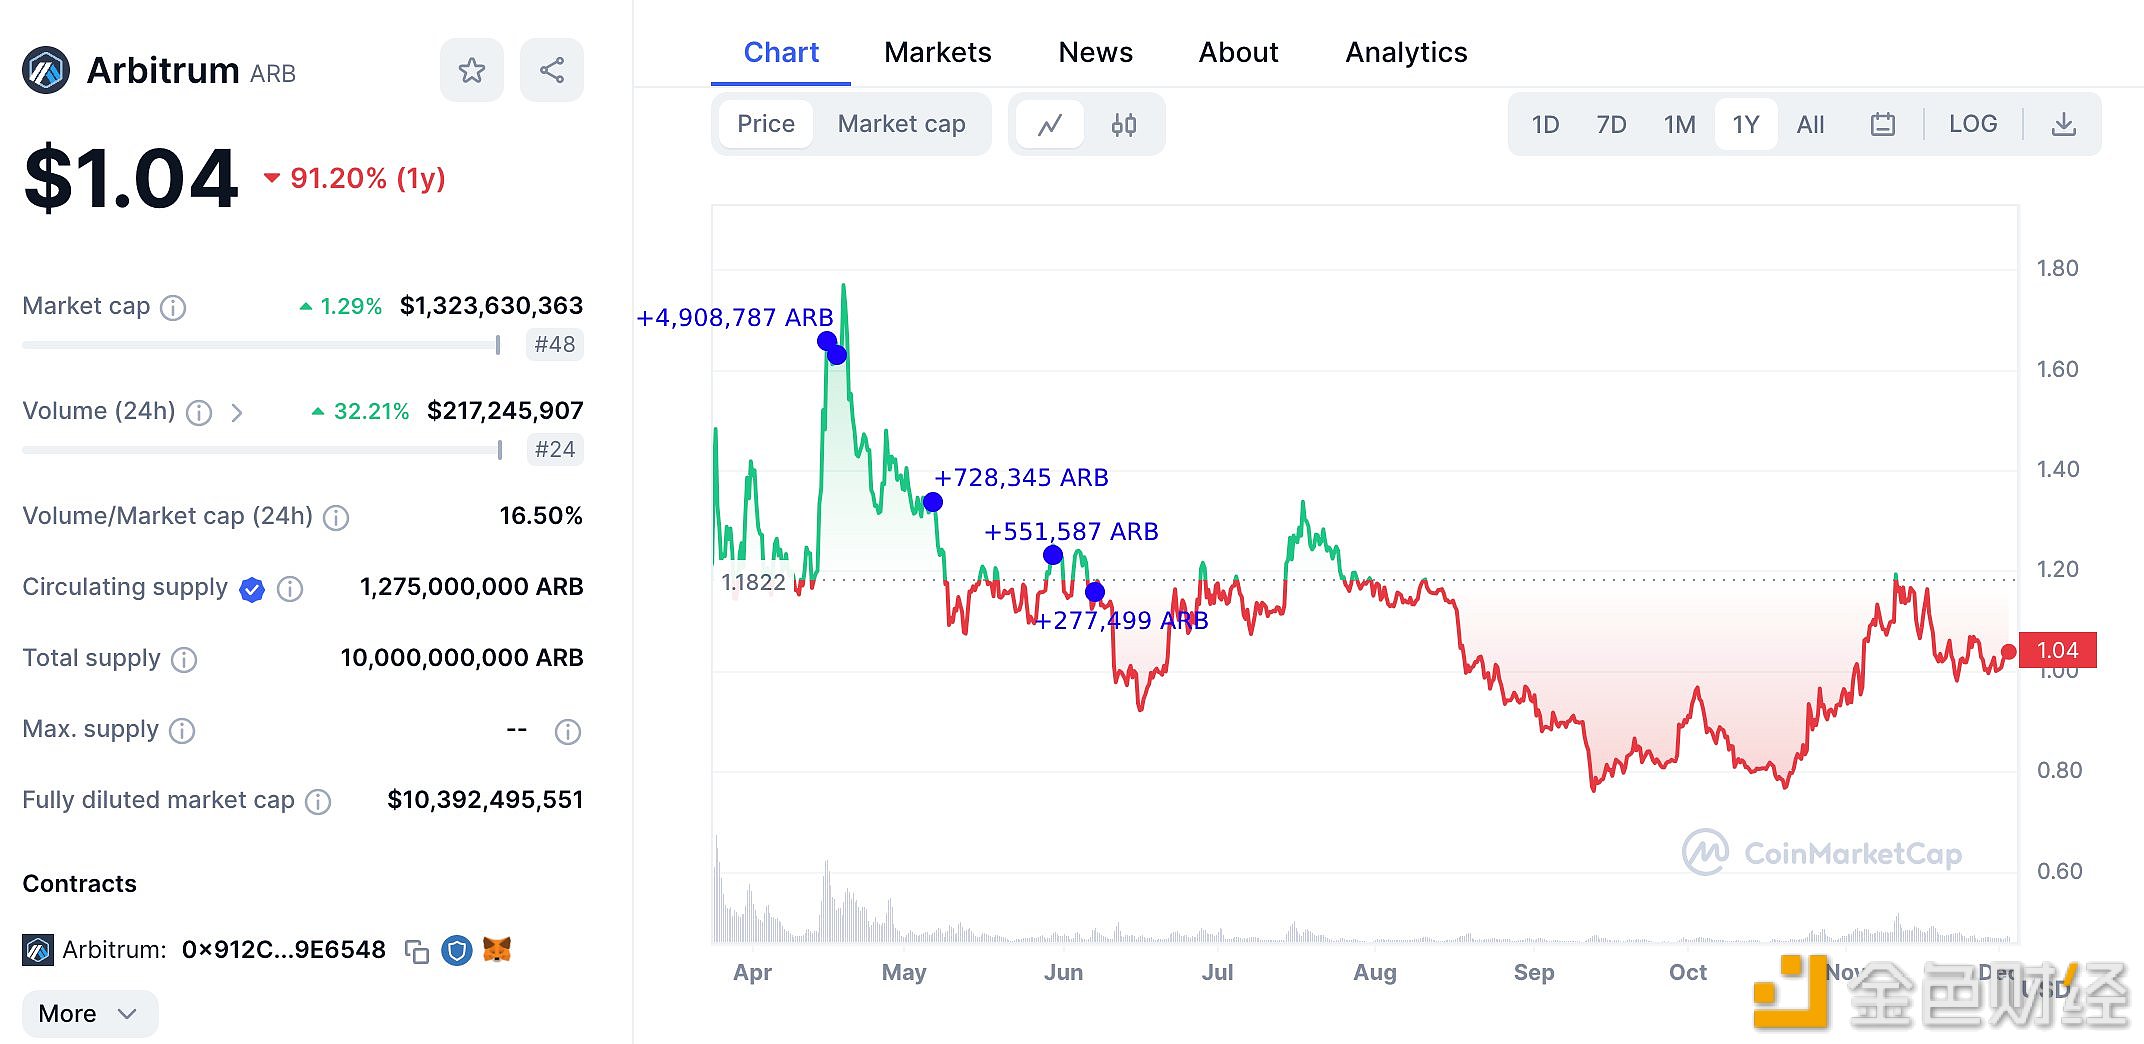Set chart range to 1Y
The height and width of the screenshot is (1044, 2144).
[x=1746, y=125]
